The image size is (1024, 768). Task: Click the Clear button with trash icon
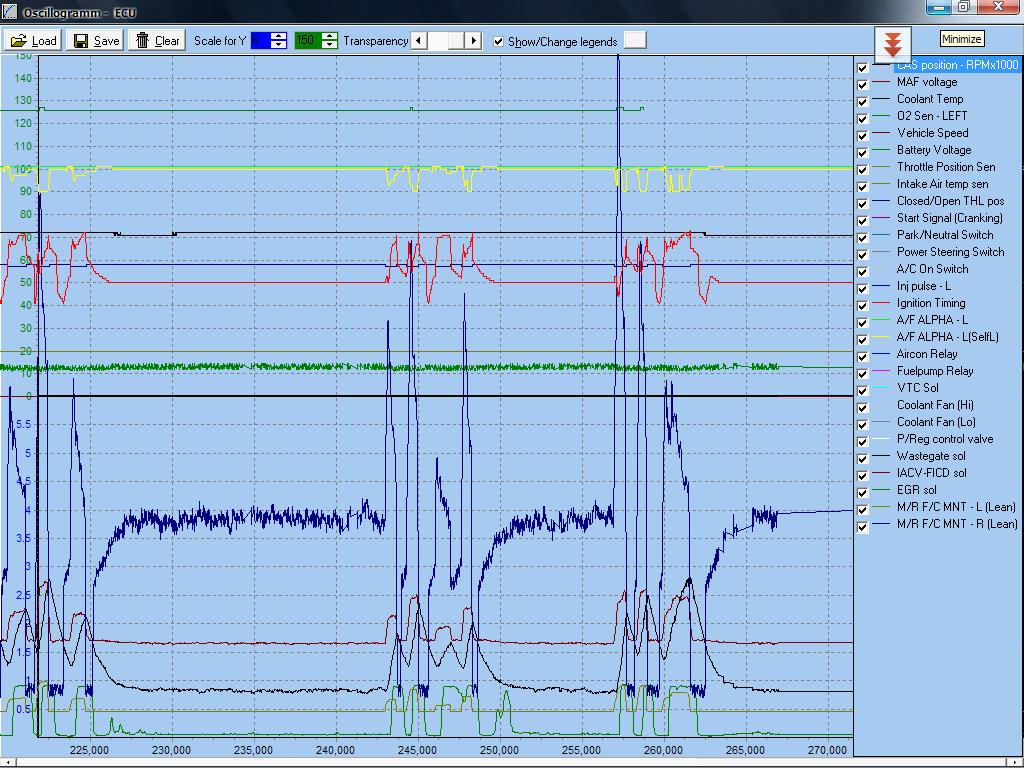point(157,41)
